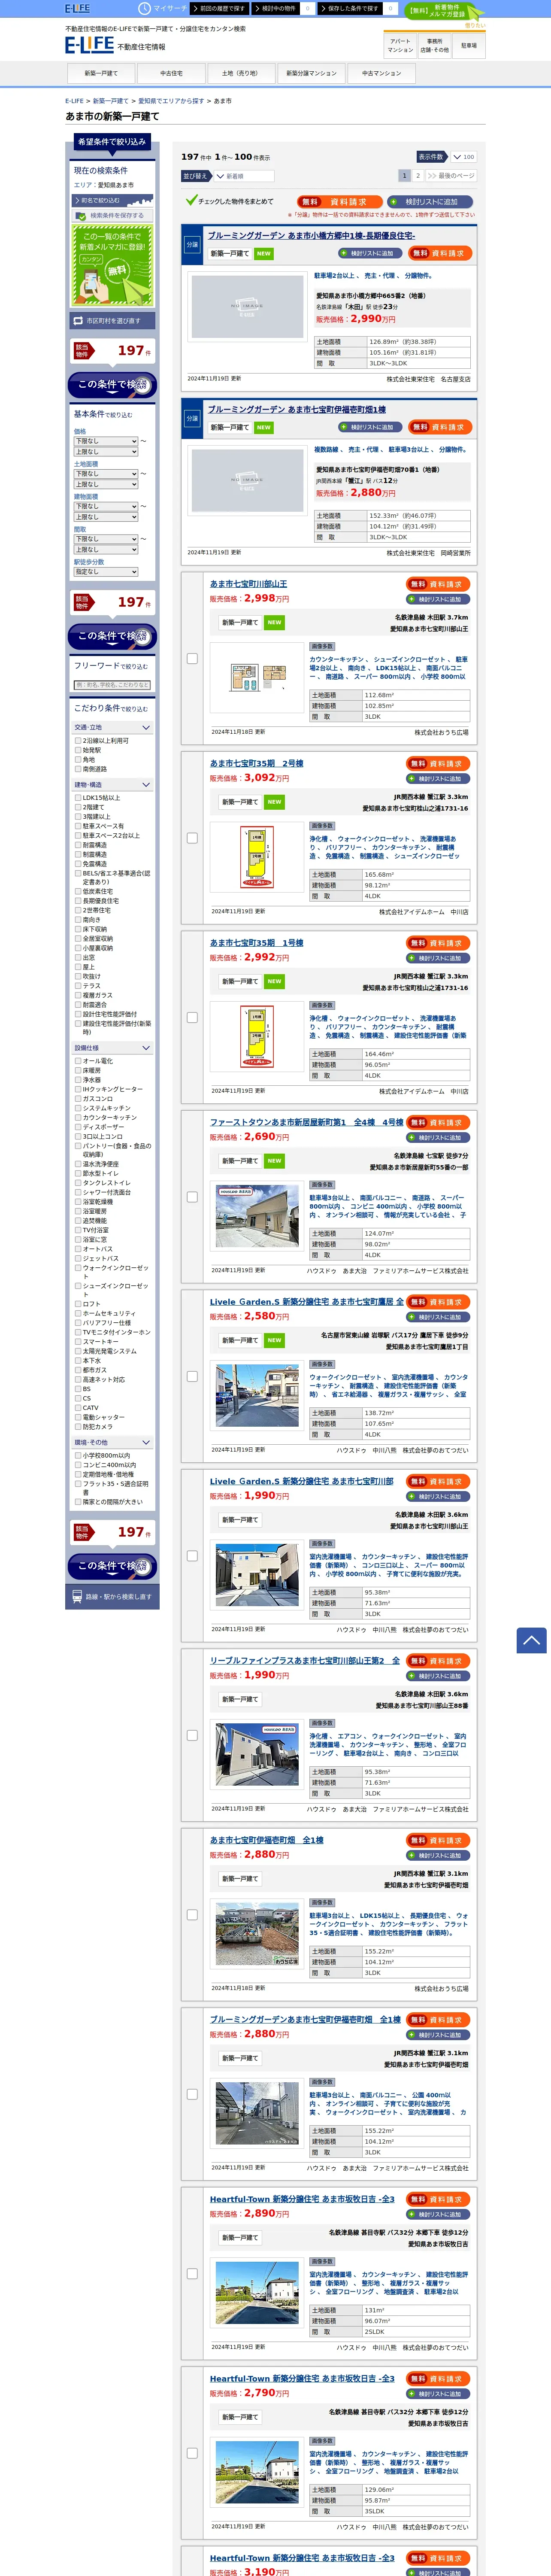Image resolution: width=551 pixels, height=2576 pixels.
Task: Select checkbox for 七宝町35期 2号棟 listing
Action: coord(192,838)
